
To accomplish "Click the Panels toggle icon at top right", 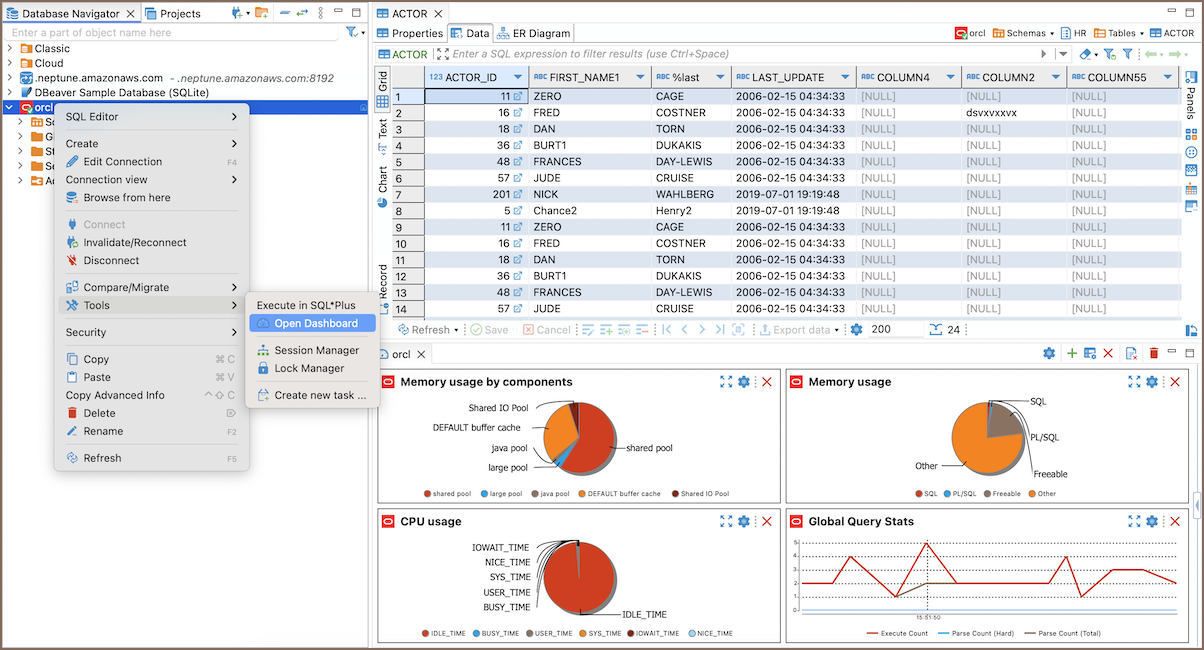I will click(1191, 76).
